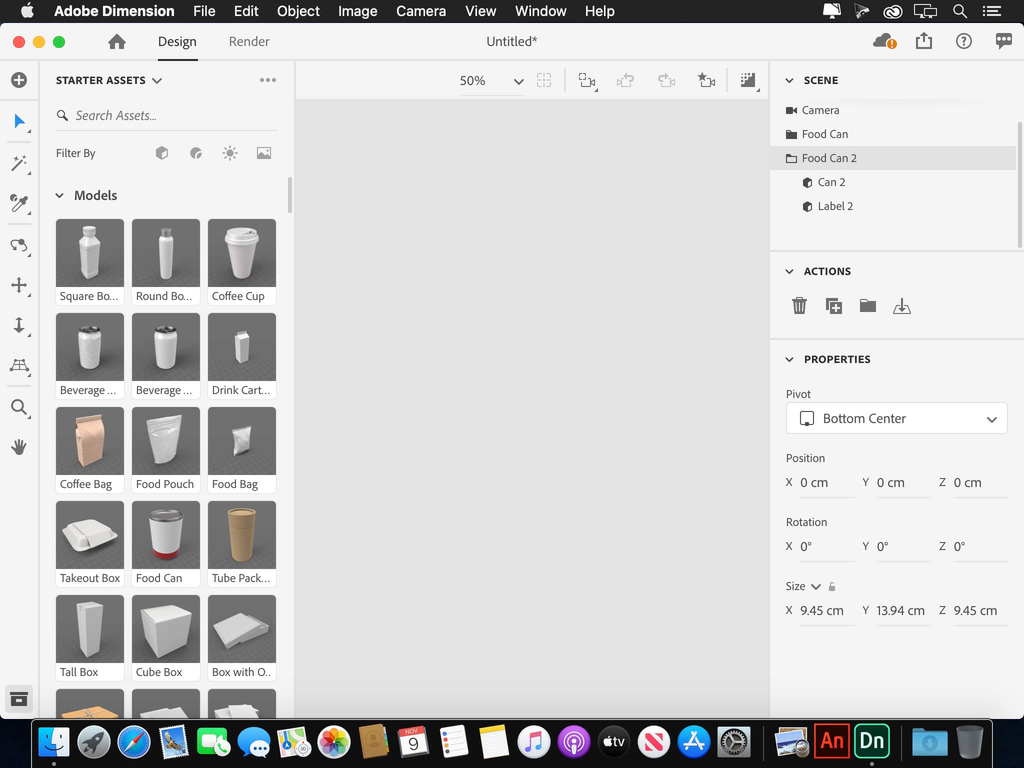The width and height of the screenshot is (1024, 768).
Task: Select the Magic Wand tool
Action: pos(18,163)
